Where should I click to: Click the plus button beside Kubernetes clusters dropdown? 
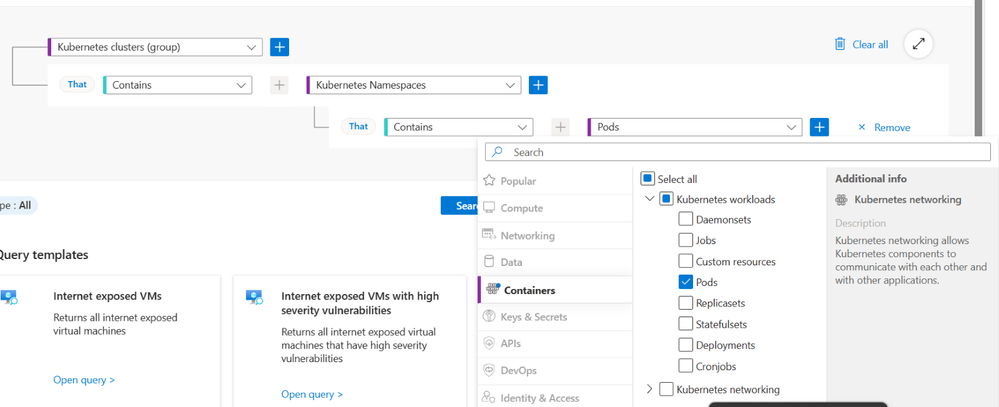280,46
